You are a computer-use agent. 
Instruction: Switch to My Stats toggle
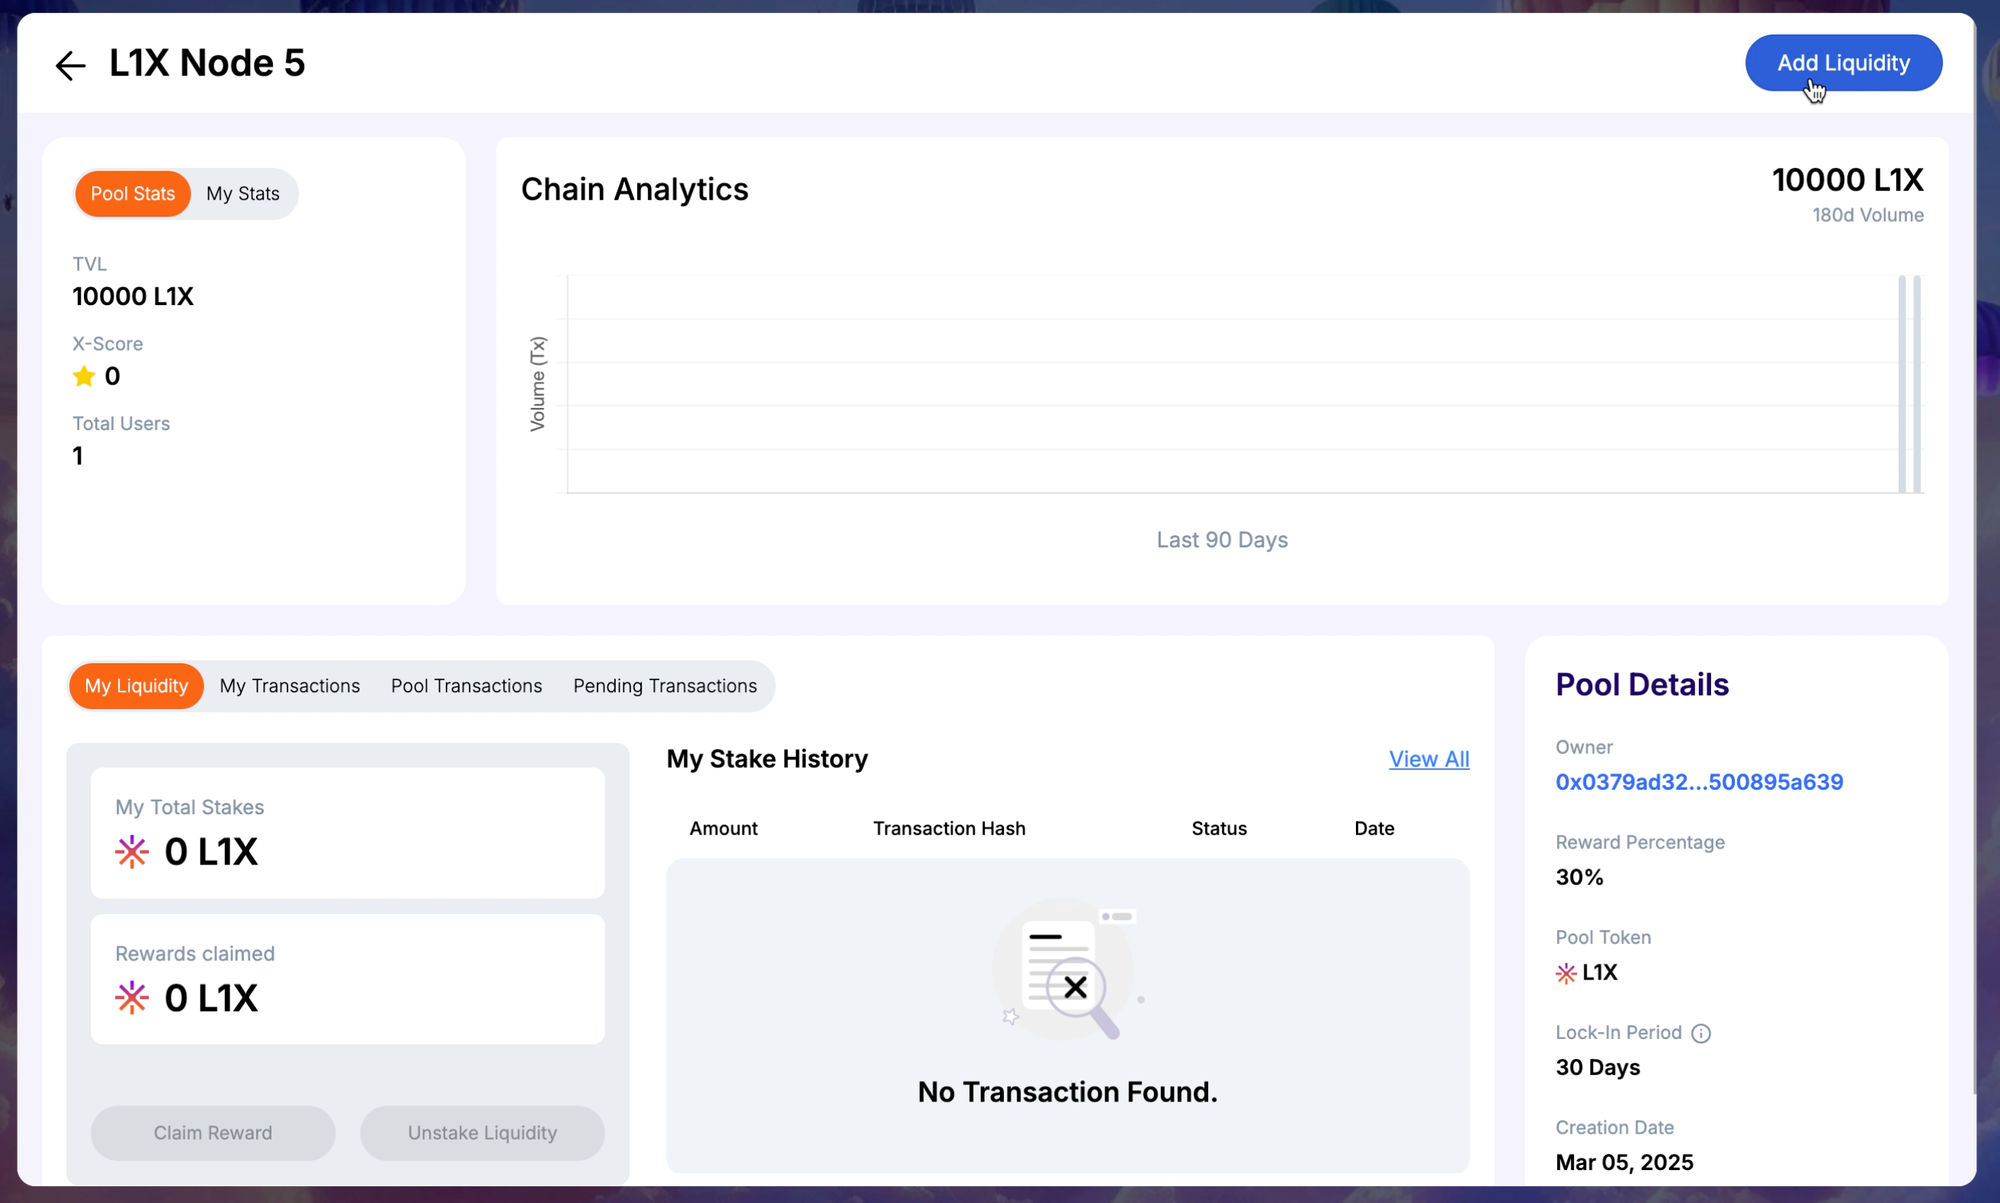tap(243, 194)
